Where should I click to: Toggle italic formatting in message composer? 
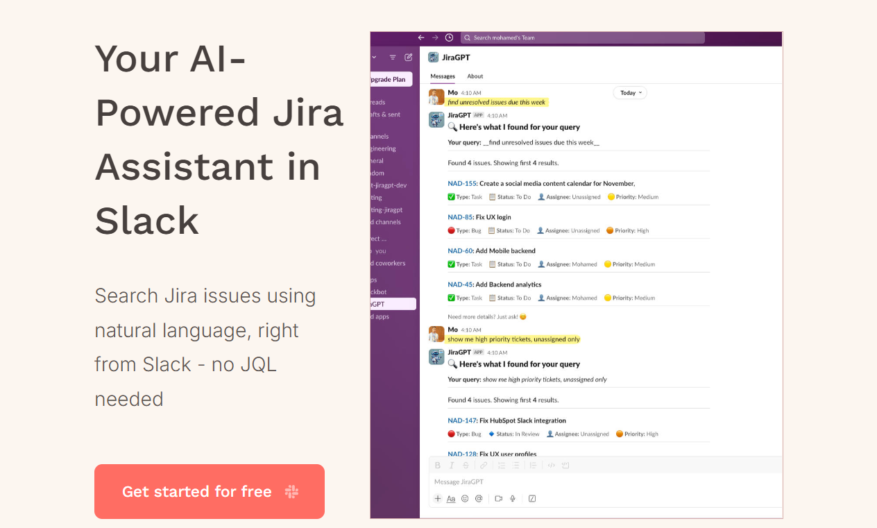(451, 465)
